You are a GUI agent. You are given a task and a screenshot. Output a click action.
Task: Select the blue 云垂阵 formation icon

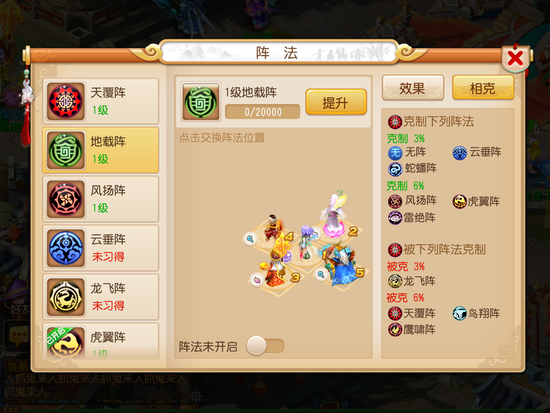point(66,248)
